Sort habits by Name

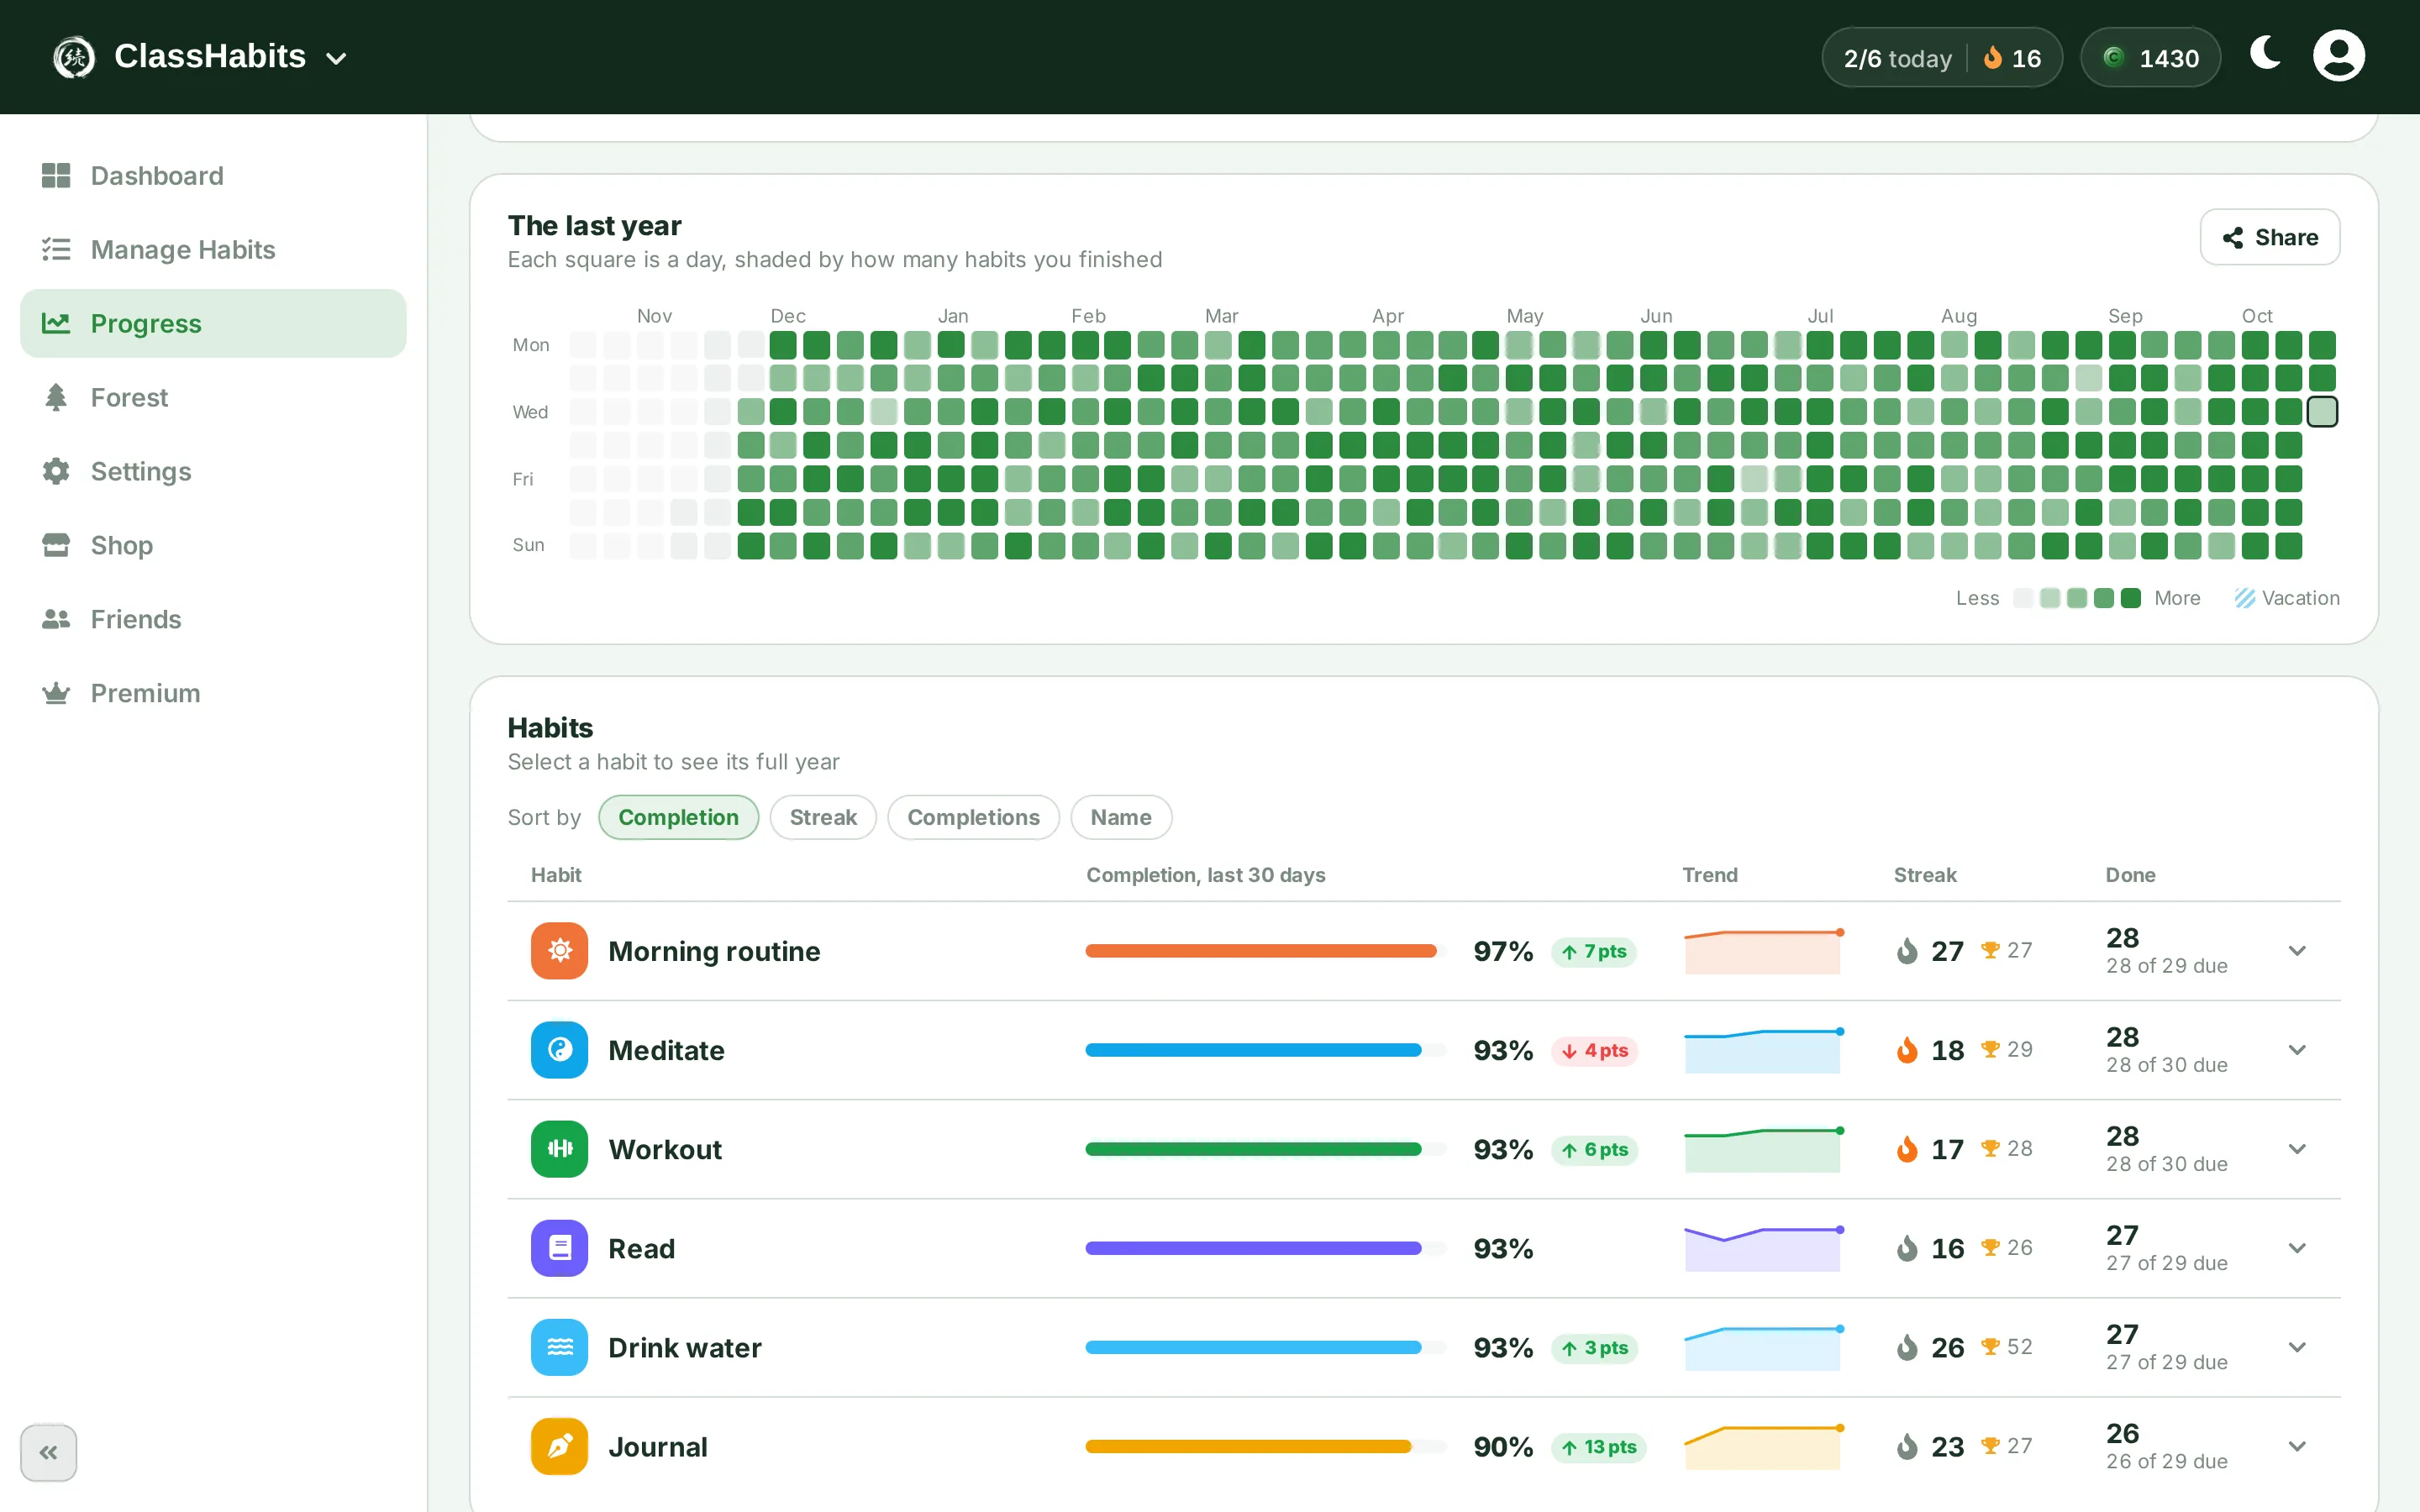pos(1121,817)
